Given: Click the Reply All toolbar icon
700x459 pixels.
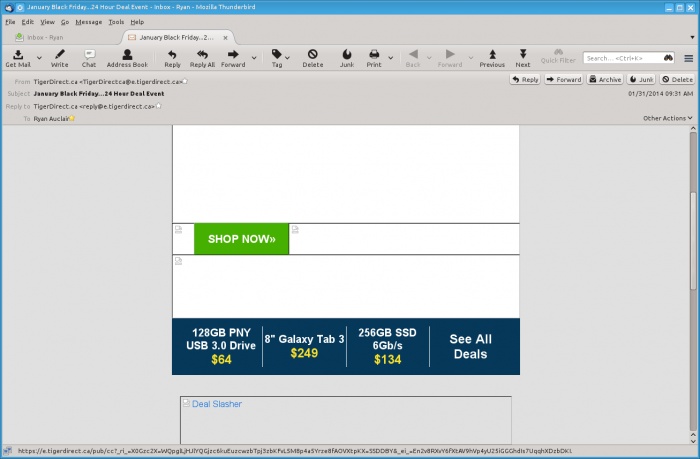Looking at the screenshot, I should (204, 57).
